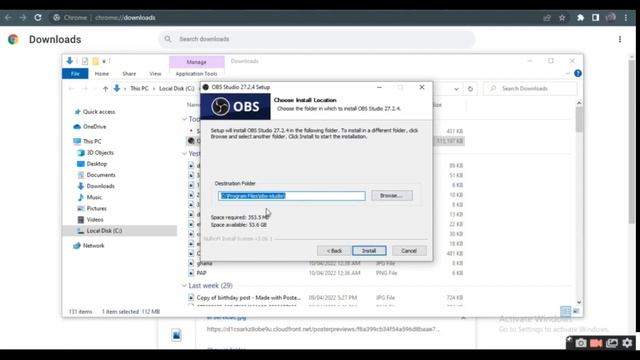Reload the Chrome downloads page
The height and width of the screenshot is (360, 640).
pos(38,18)
